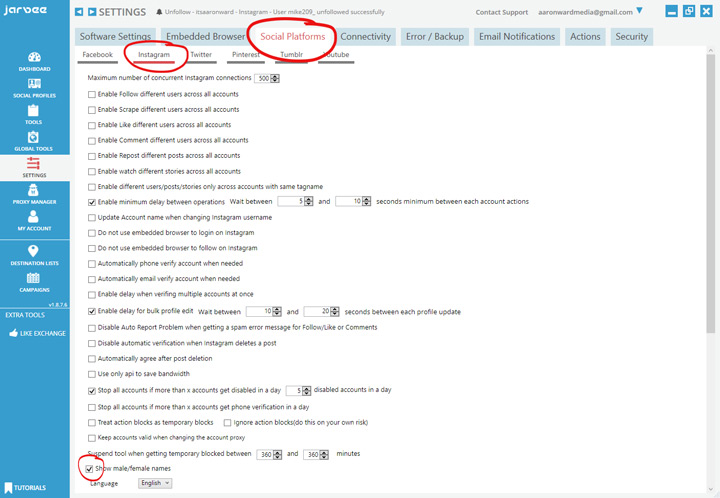Adjust concurrent Instagram connections stepper

click(275, 78)
